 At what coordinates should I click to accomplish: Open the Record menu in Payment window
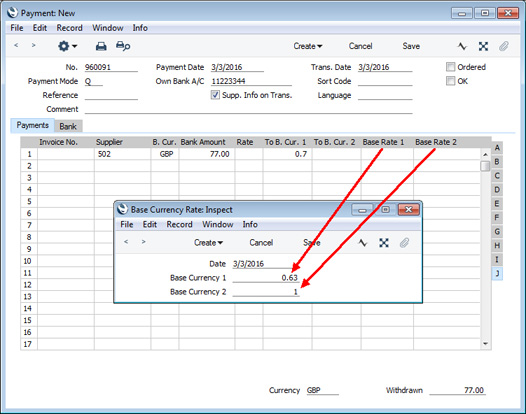[69, 28]
